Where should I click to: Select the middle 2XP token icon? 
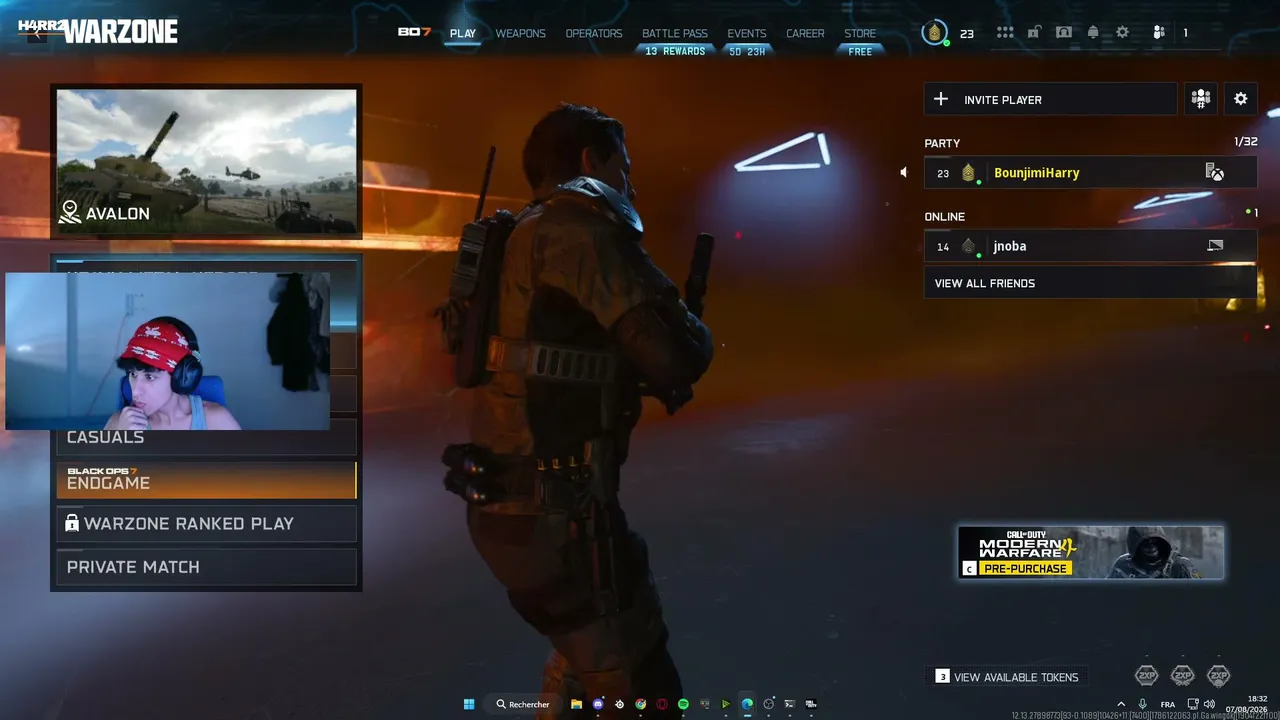1183,676
